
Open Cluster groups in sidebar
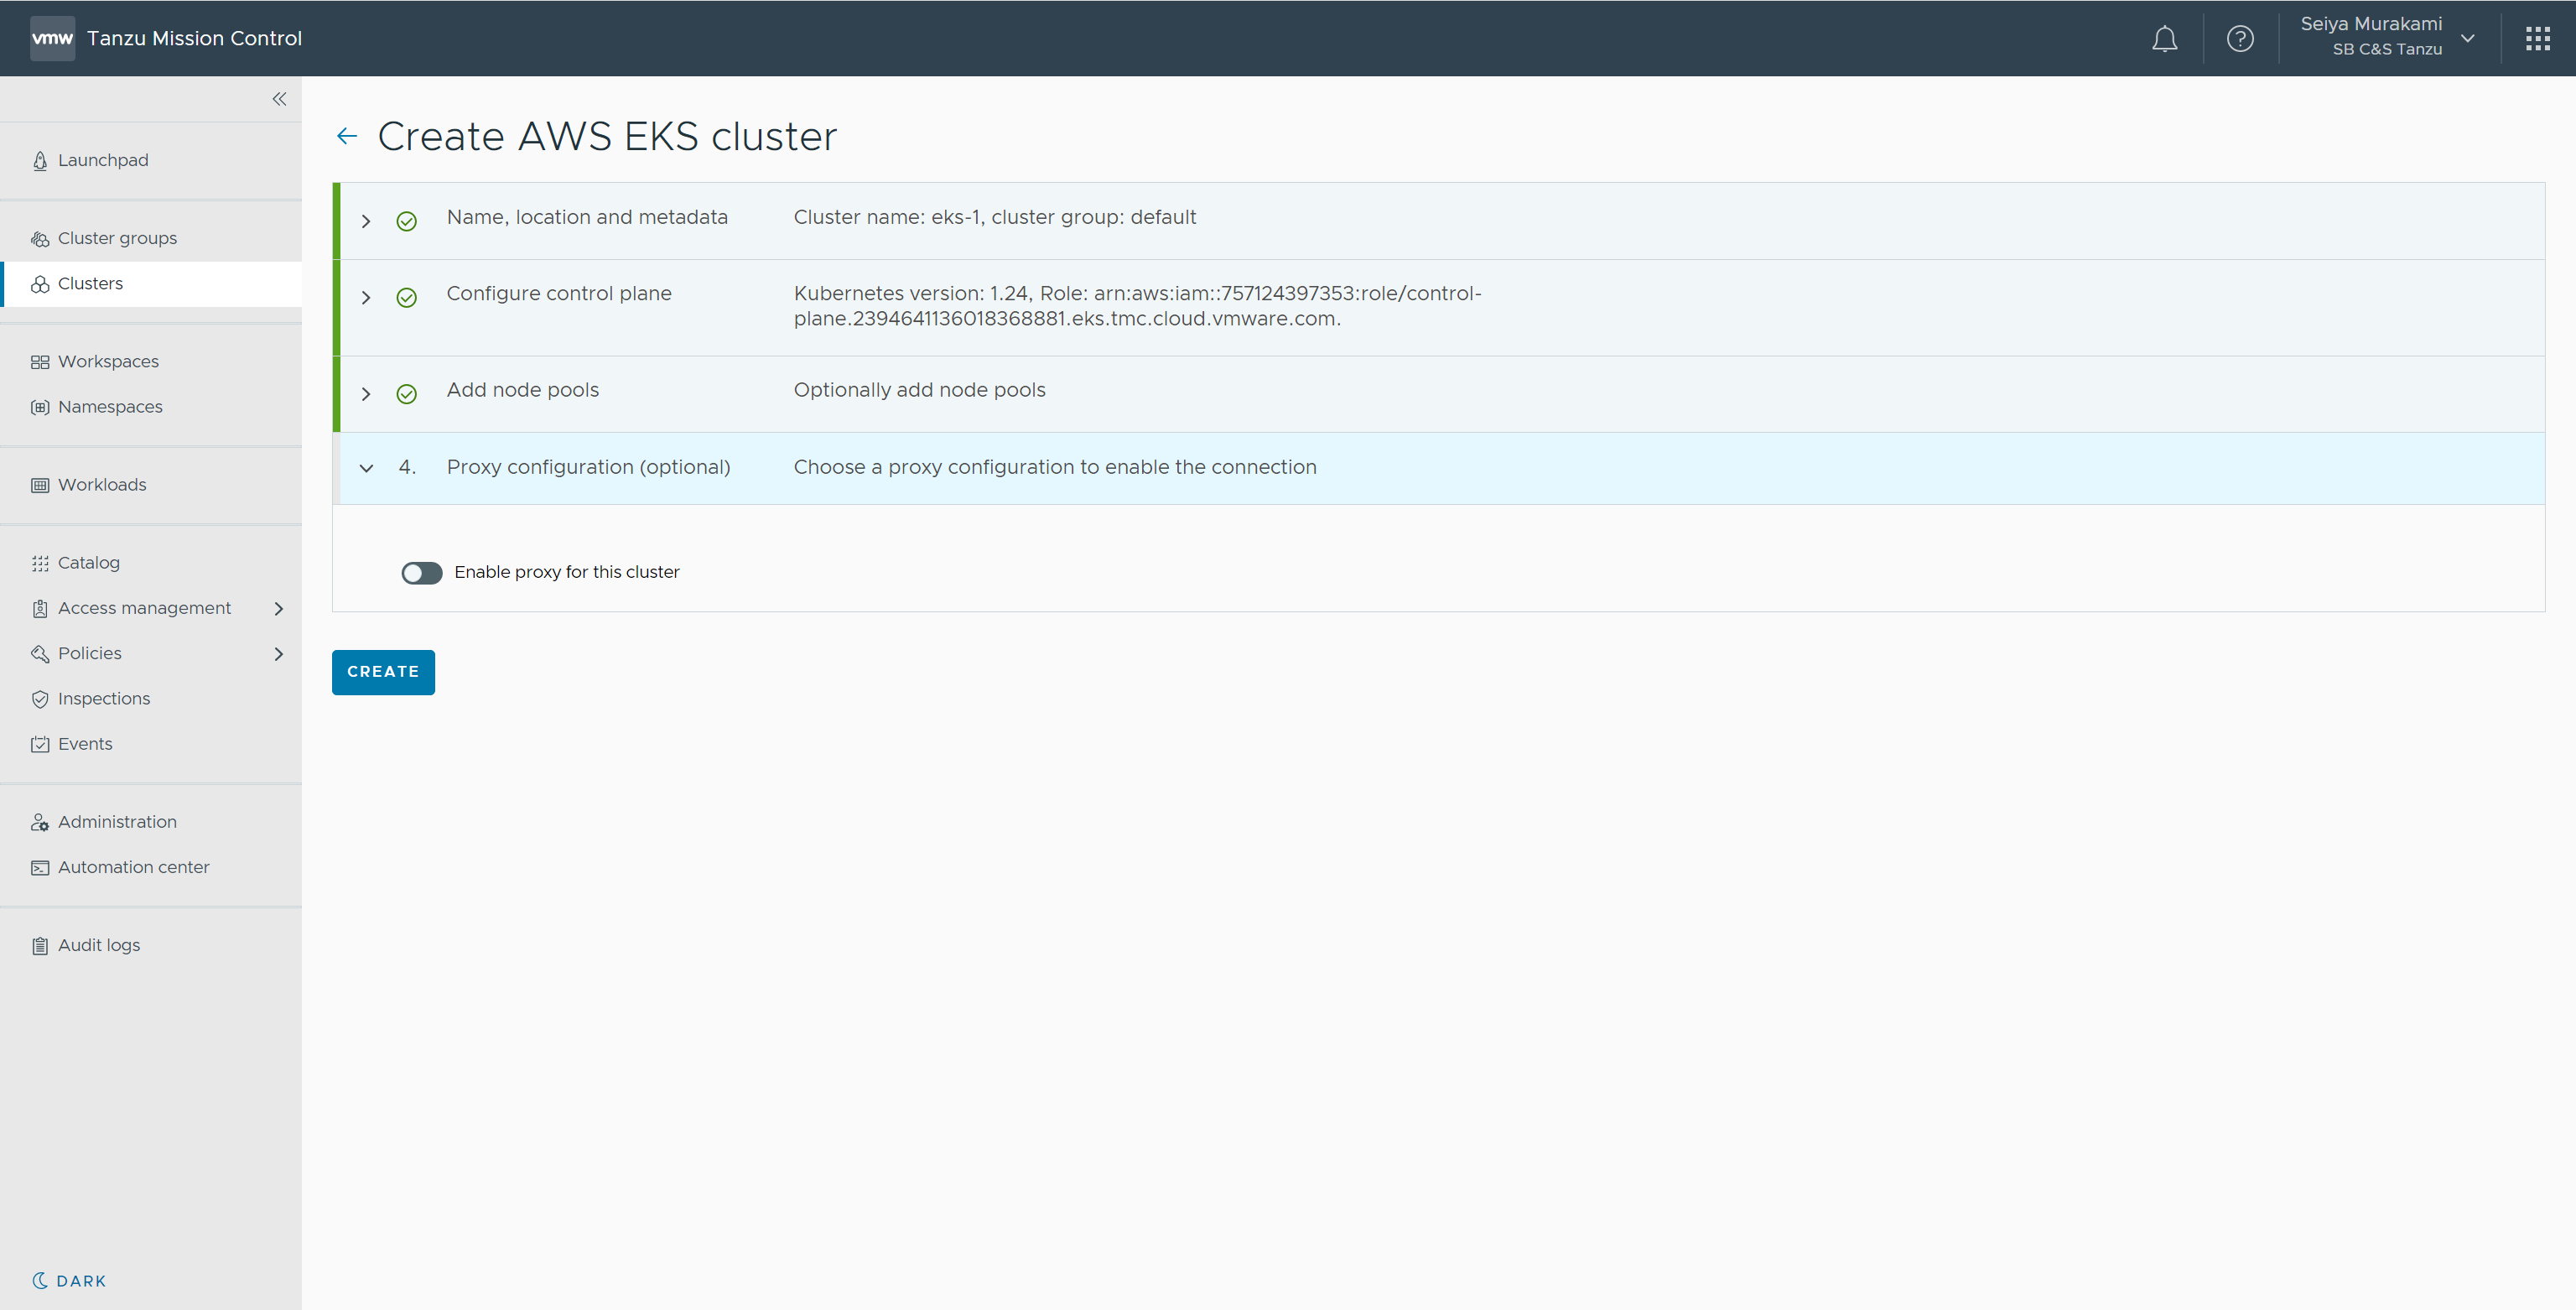117,238
